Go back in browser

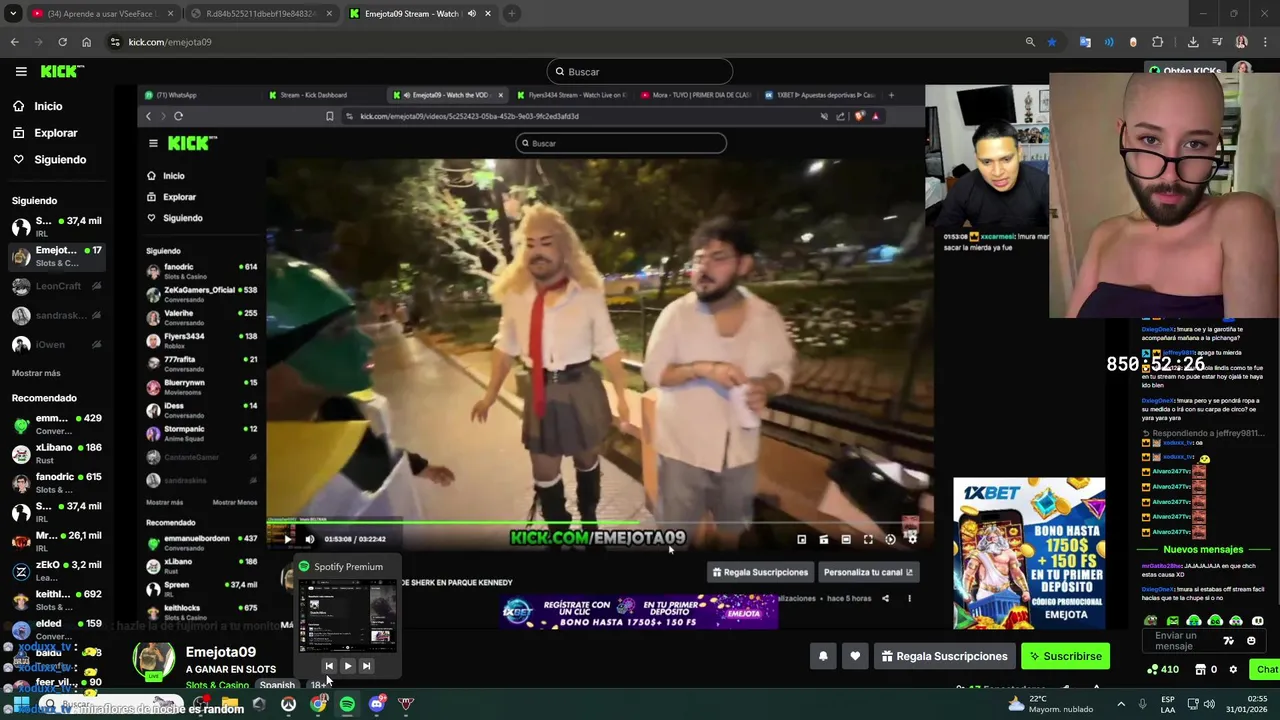(14, 42)
